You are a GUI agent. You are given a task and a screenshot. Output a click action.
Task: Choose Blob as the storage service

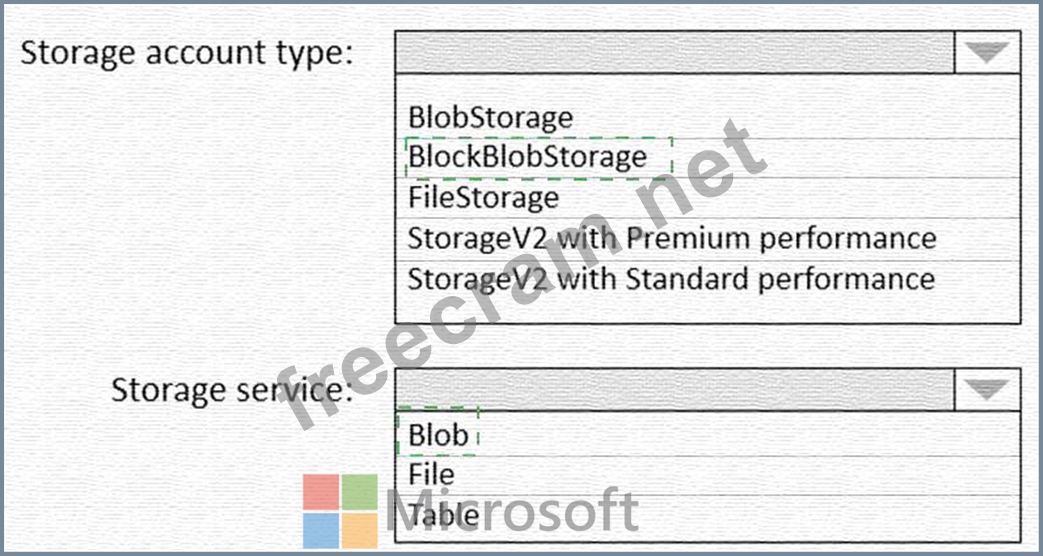pos(438,435)
